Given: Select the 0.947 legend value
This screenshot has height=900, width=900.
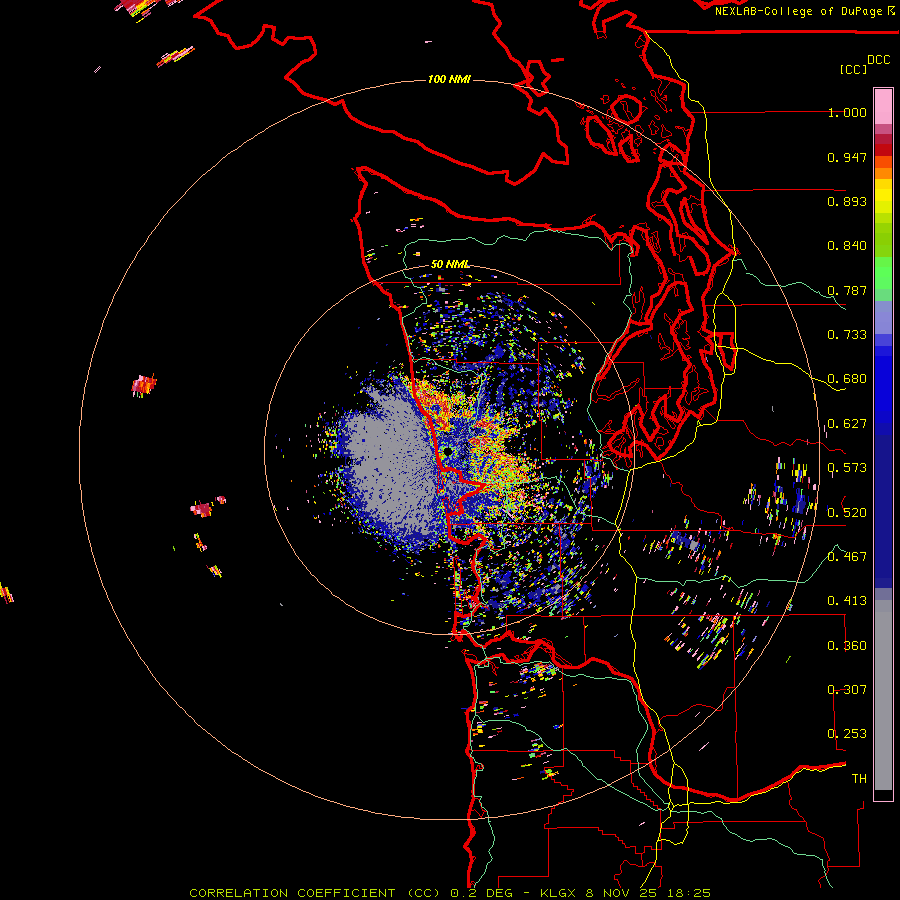Looking at the screenshot, I should click(847, 157).
